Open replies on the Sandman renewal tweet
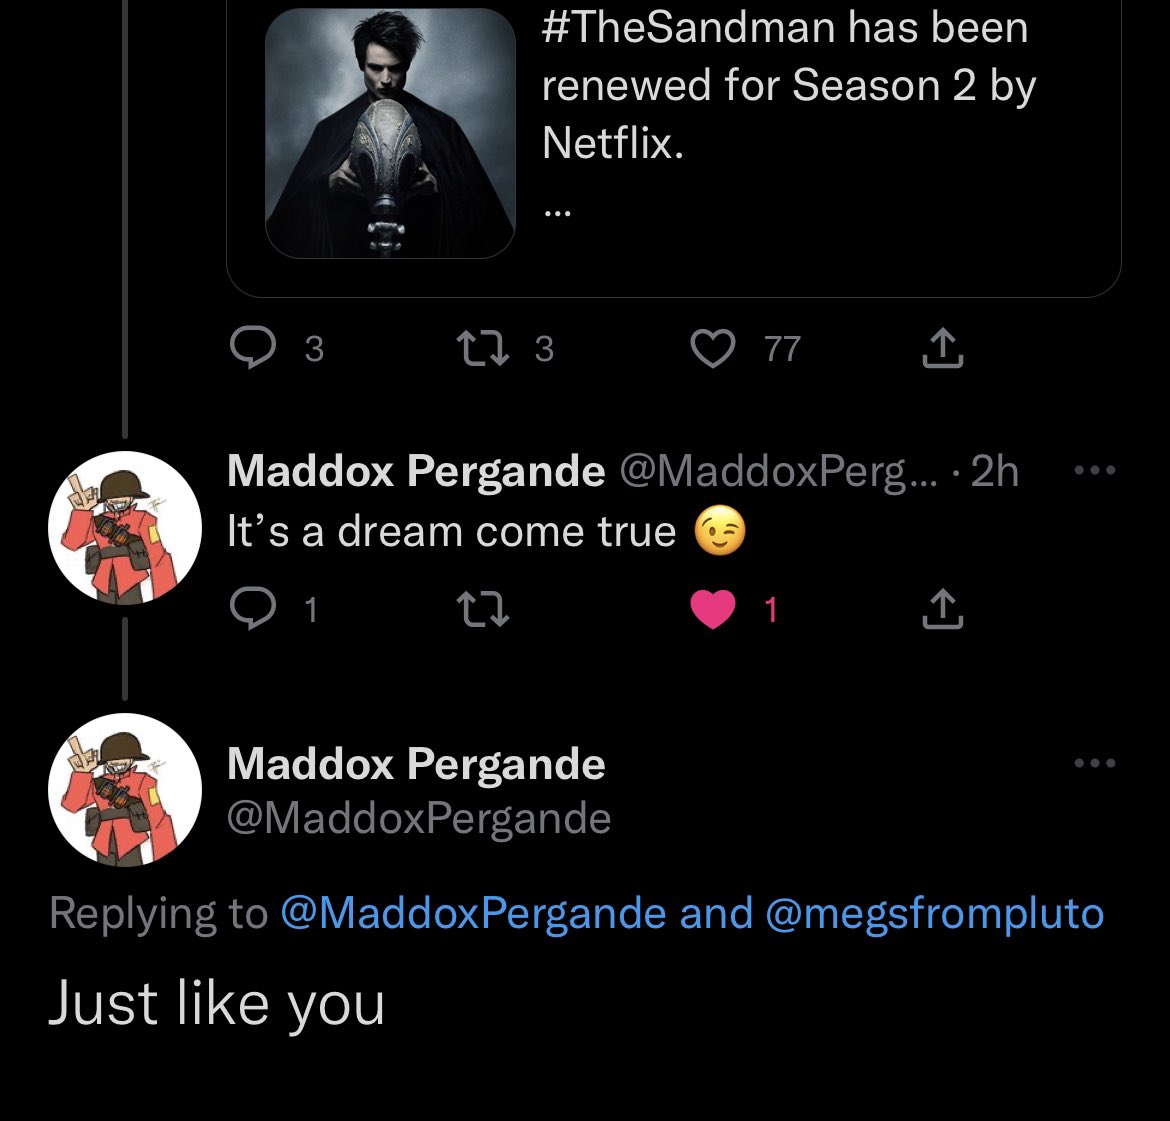The height and width of the screenshot is (1121, 1170). click(253, 348)
